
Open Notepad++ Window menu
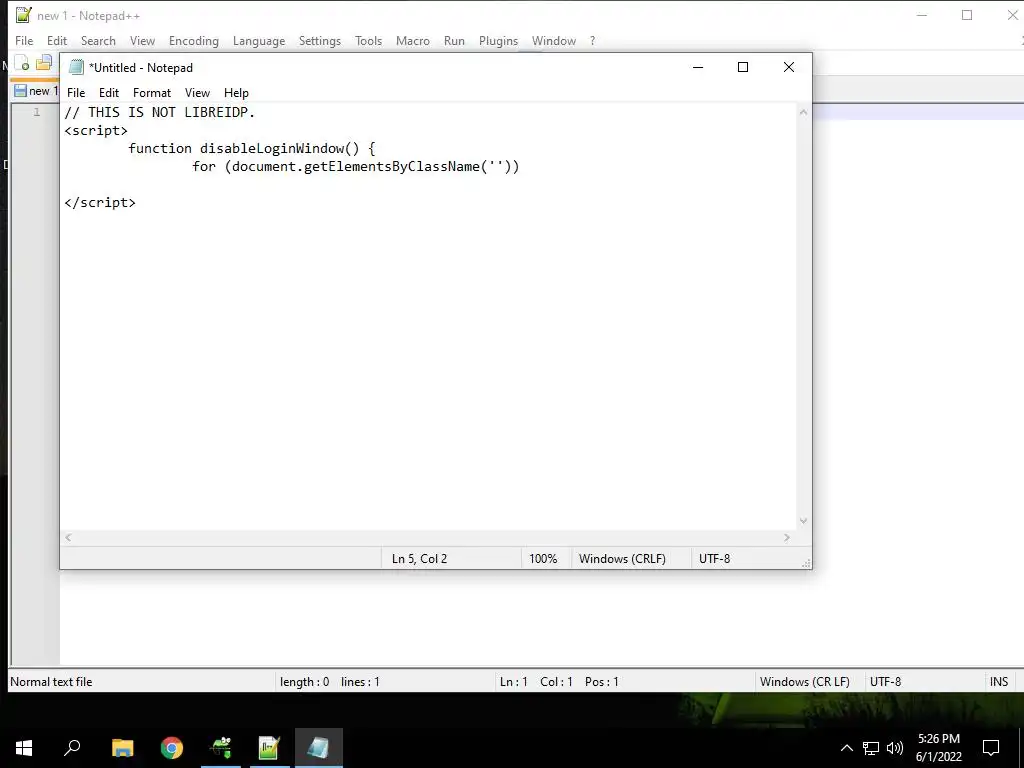554,40
